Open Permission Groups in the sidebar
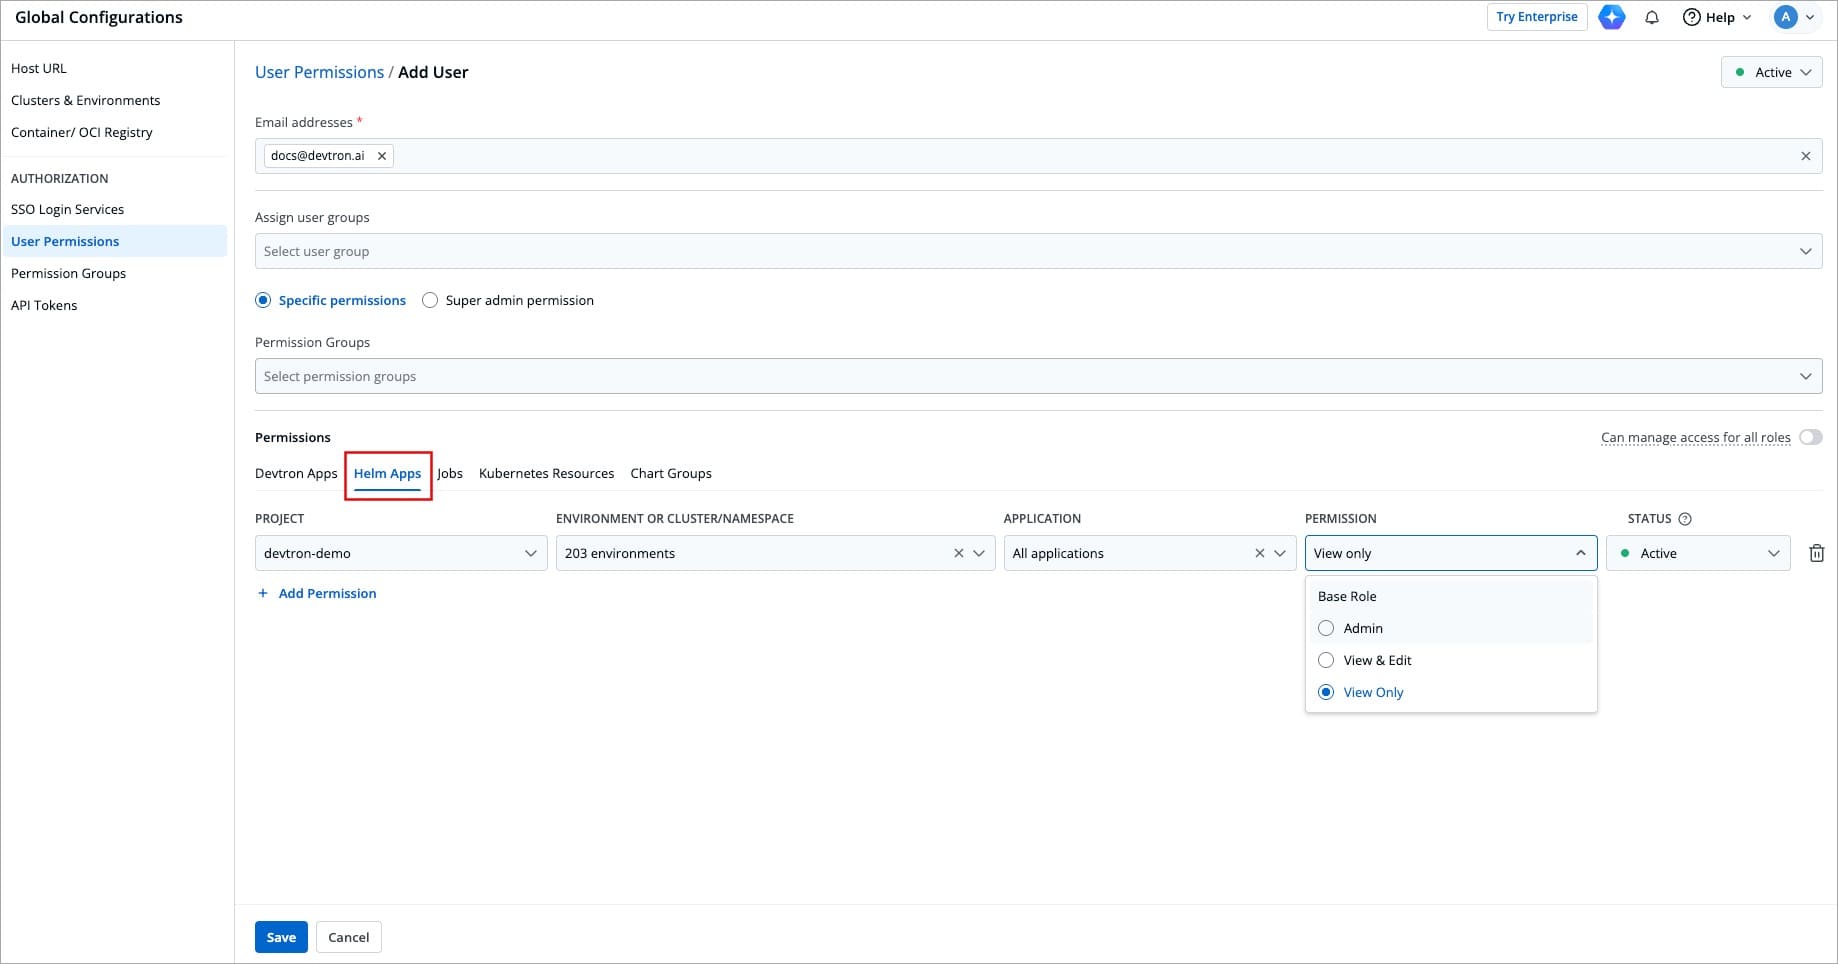This screenshot has height=964, width=1838. tap(68, 273)
